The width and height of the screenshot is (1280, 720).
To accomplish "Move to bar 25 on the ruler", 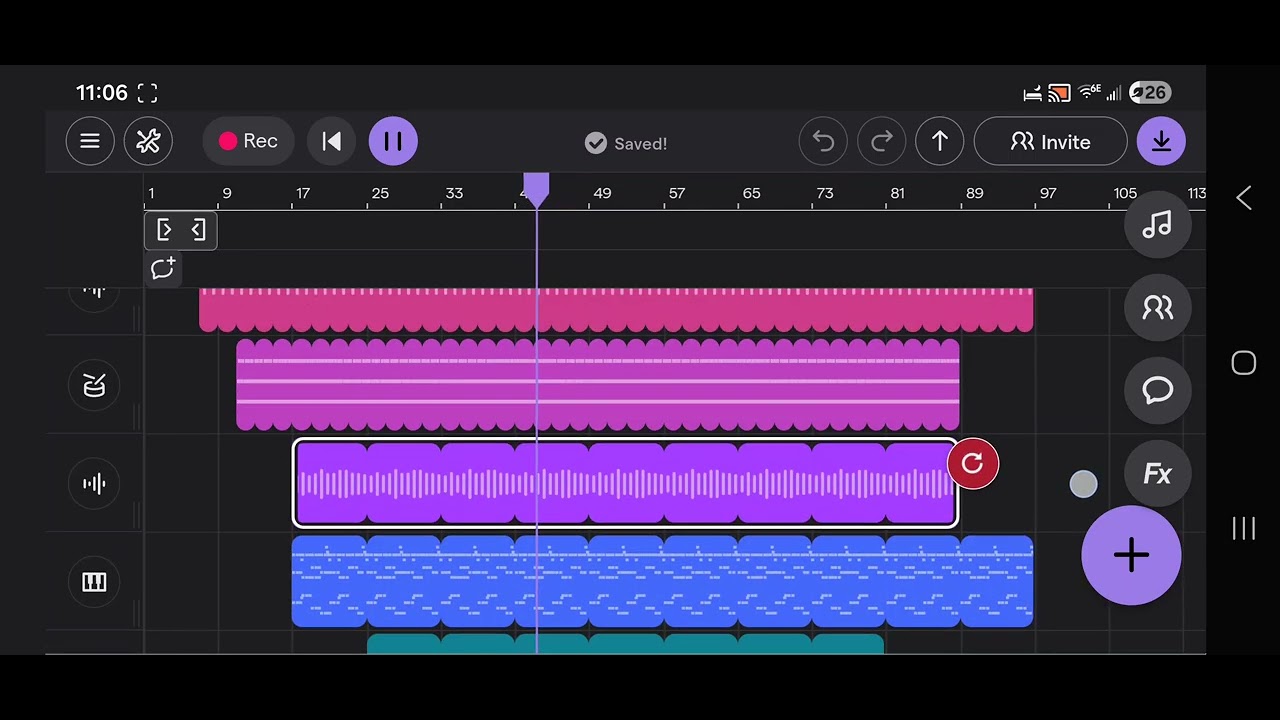I will (380, 193).
